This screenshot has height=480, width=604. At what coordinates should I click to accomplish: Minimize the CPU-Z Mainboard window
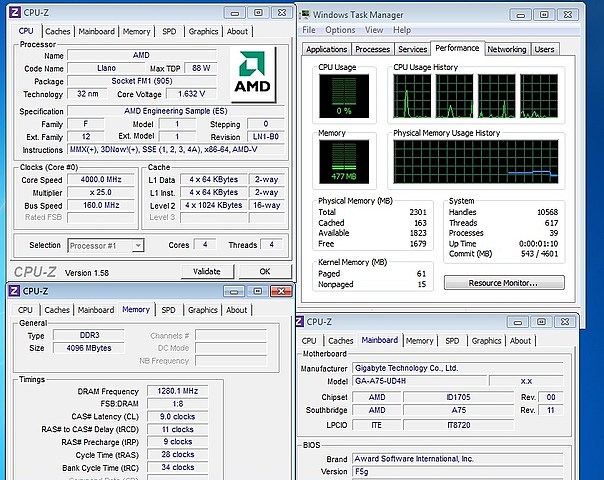tap(518, 322)
